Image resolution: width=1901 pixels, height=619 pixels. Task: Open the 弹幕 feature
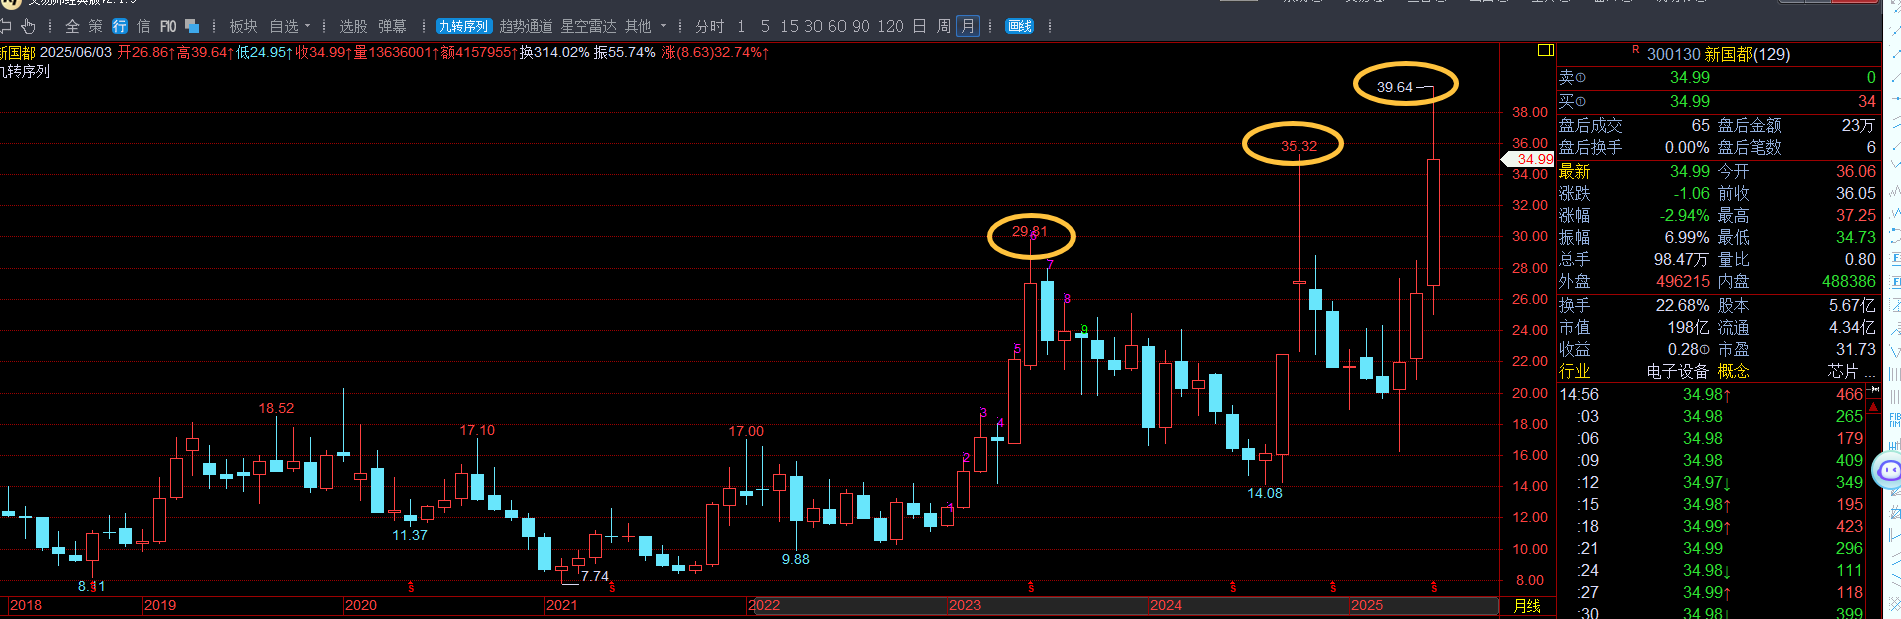tap(392, 26)
